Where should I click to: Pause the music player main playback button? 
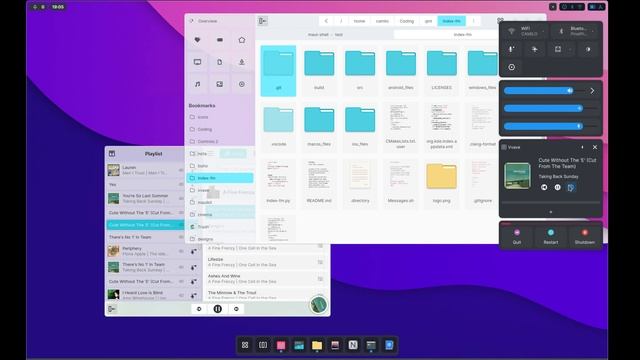218,309
